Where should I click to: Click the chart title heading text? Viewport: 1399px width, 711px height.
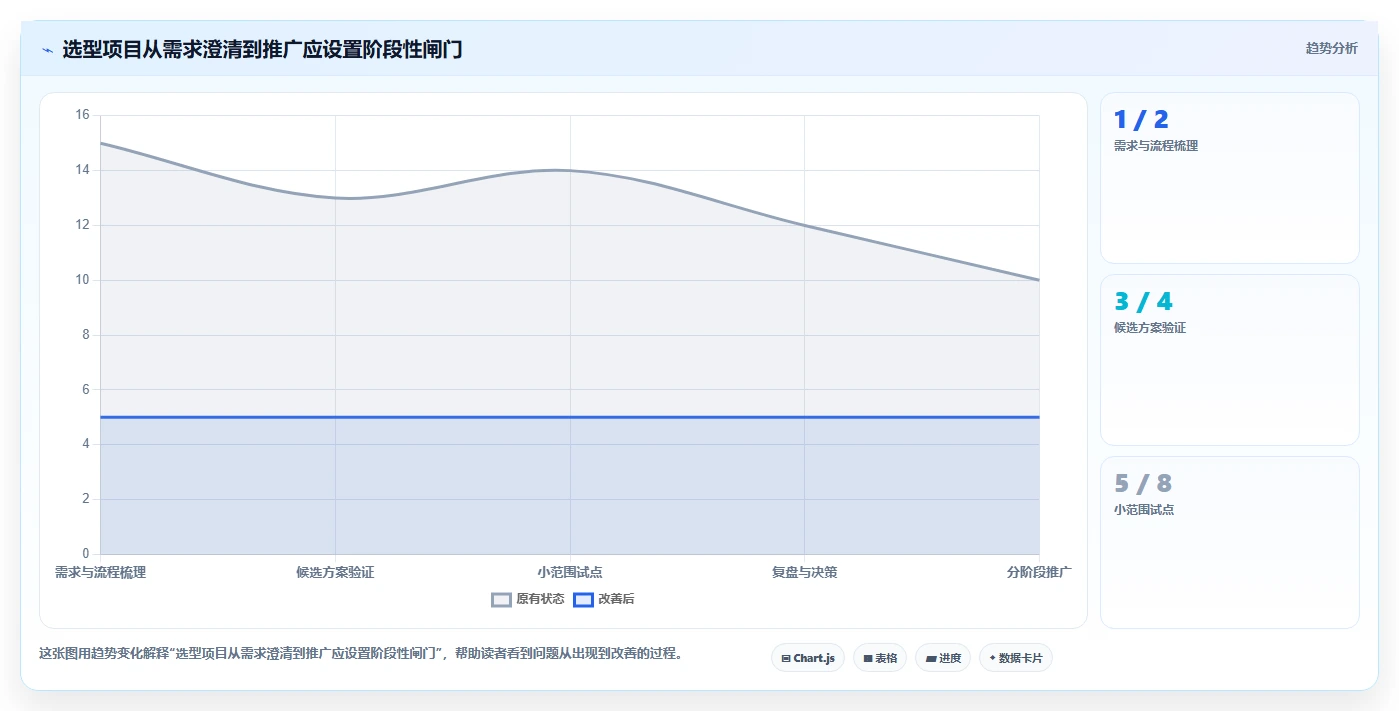262,49
